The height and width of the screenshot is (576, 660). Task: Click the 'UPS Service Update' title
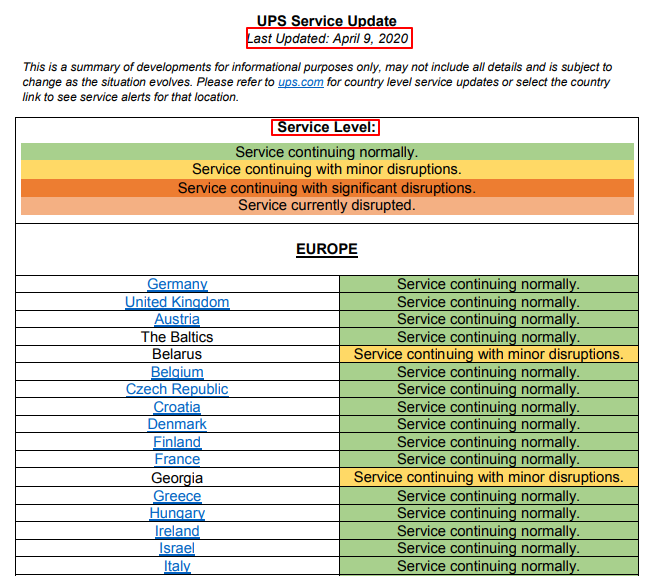click(x=327, y=21)
